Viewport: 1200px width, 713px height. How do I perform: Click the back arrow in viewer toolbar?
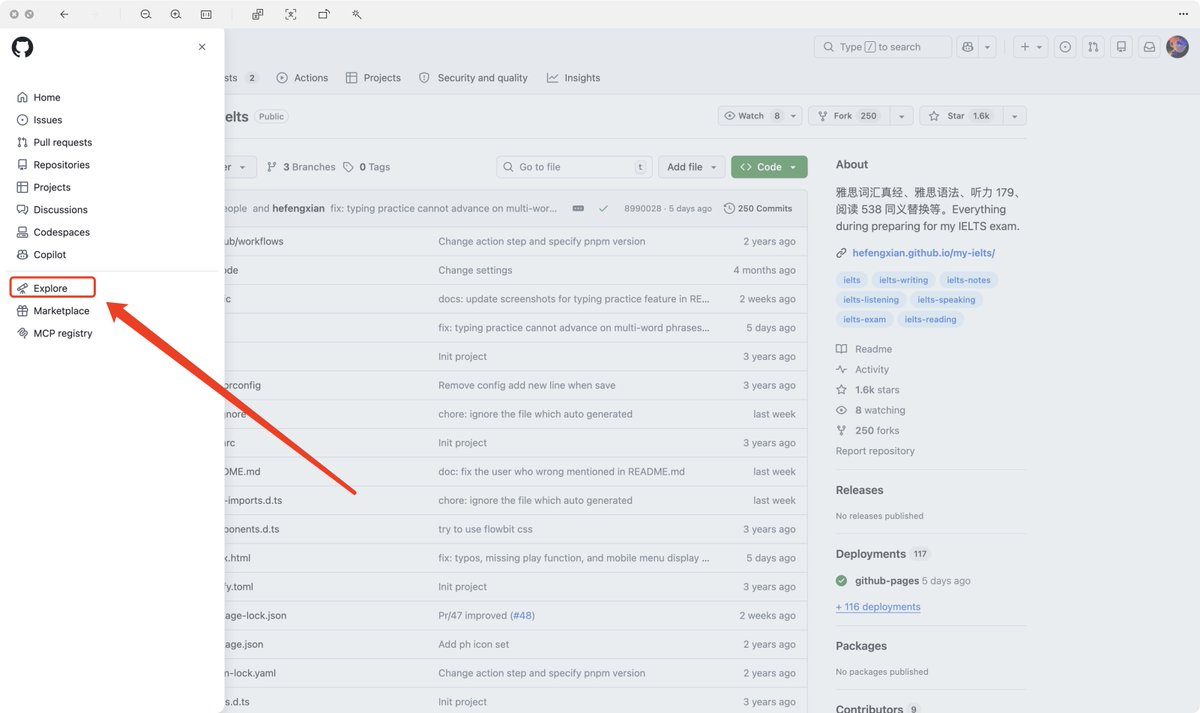[x=64, y=14]
